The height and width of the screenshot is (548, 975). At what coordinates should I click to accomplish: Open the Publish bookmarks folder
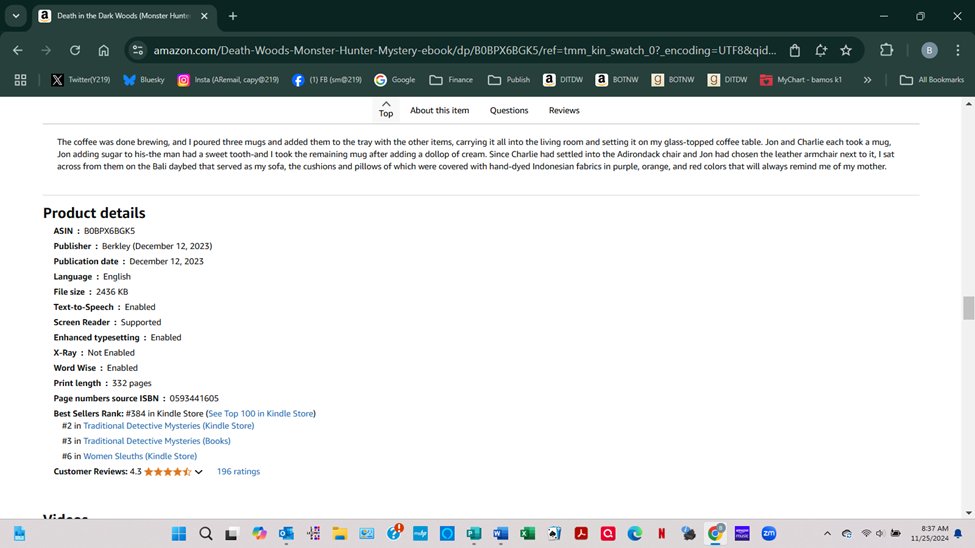click(509, 80)
